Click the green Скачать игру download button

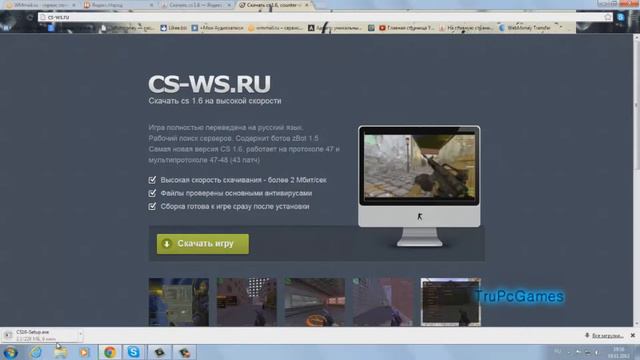point(202,244)
